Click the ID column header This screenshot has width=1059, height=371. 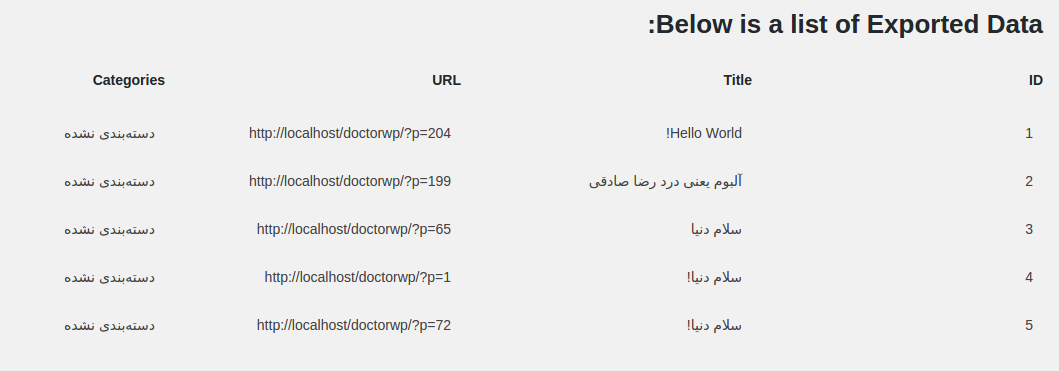click(1035, 80)
